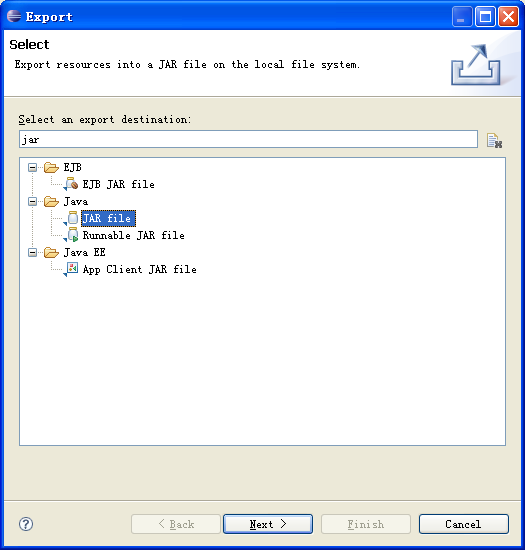
Task: Click the Next button
Action: click(x=268, y=524)
